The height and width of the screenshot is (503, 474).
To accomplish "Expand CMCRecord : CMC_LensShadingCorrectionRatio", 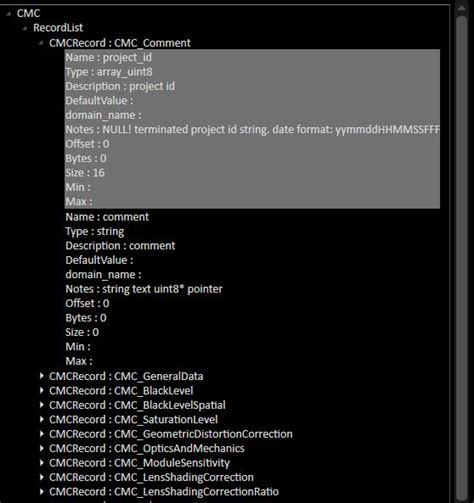I will [41, 492].
